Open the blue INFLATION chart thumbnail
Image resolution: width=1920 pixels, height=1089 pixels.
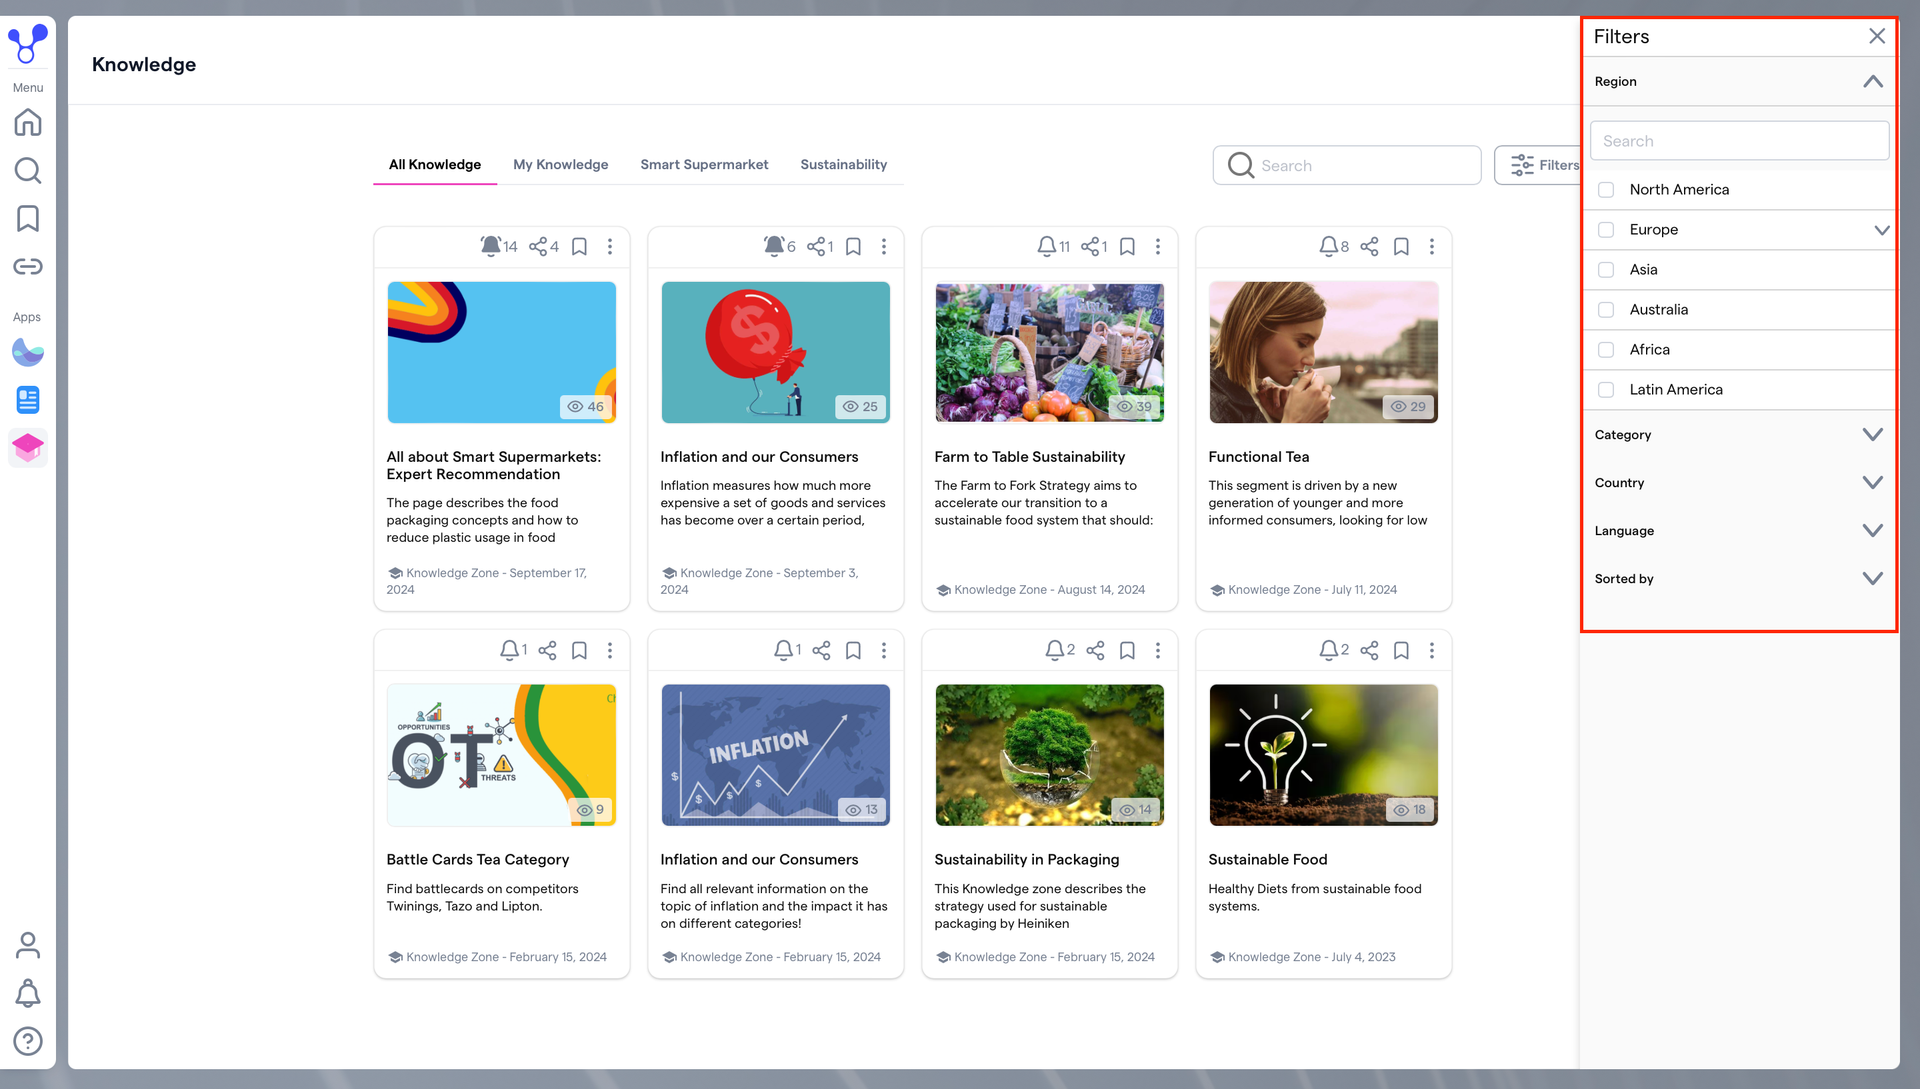(x=775, y=755)
